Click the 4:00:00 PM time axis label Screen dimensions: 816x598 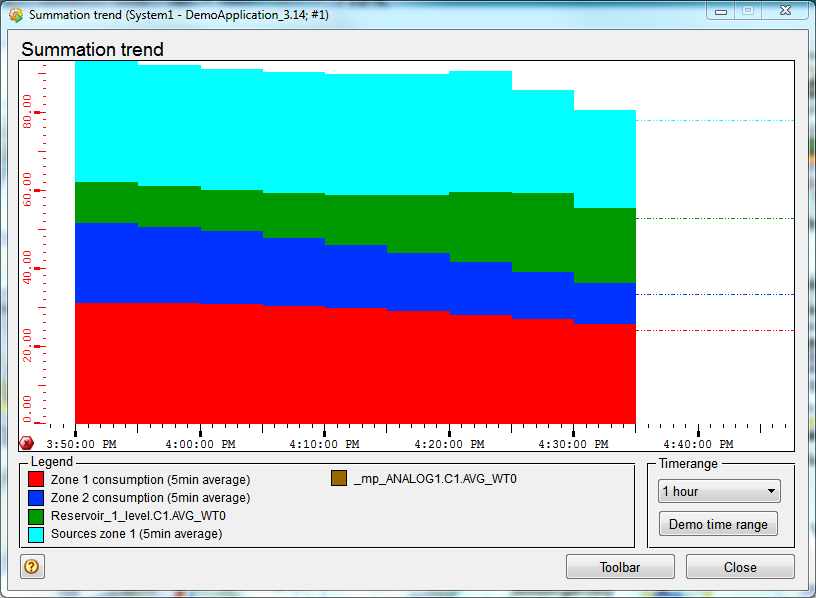200,444
